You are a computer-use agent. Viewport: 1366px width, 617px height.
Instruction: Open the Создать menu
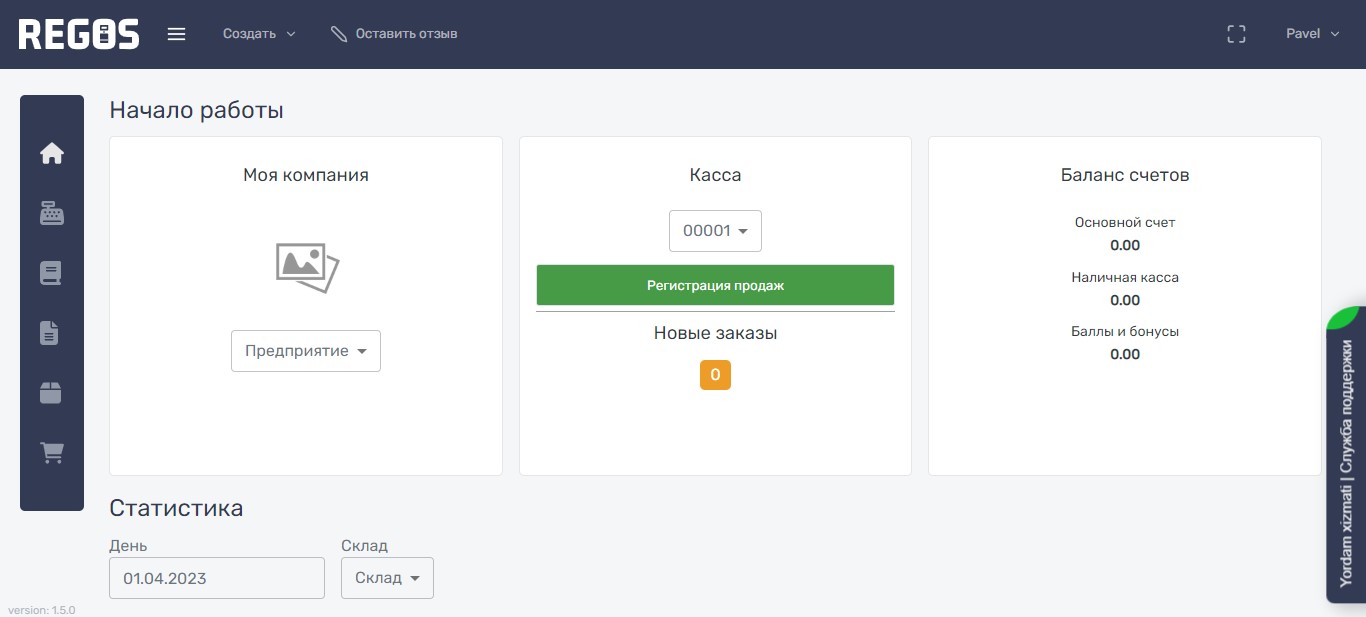pyautogui.click(x=259, y=34)
